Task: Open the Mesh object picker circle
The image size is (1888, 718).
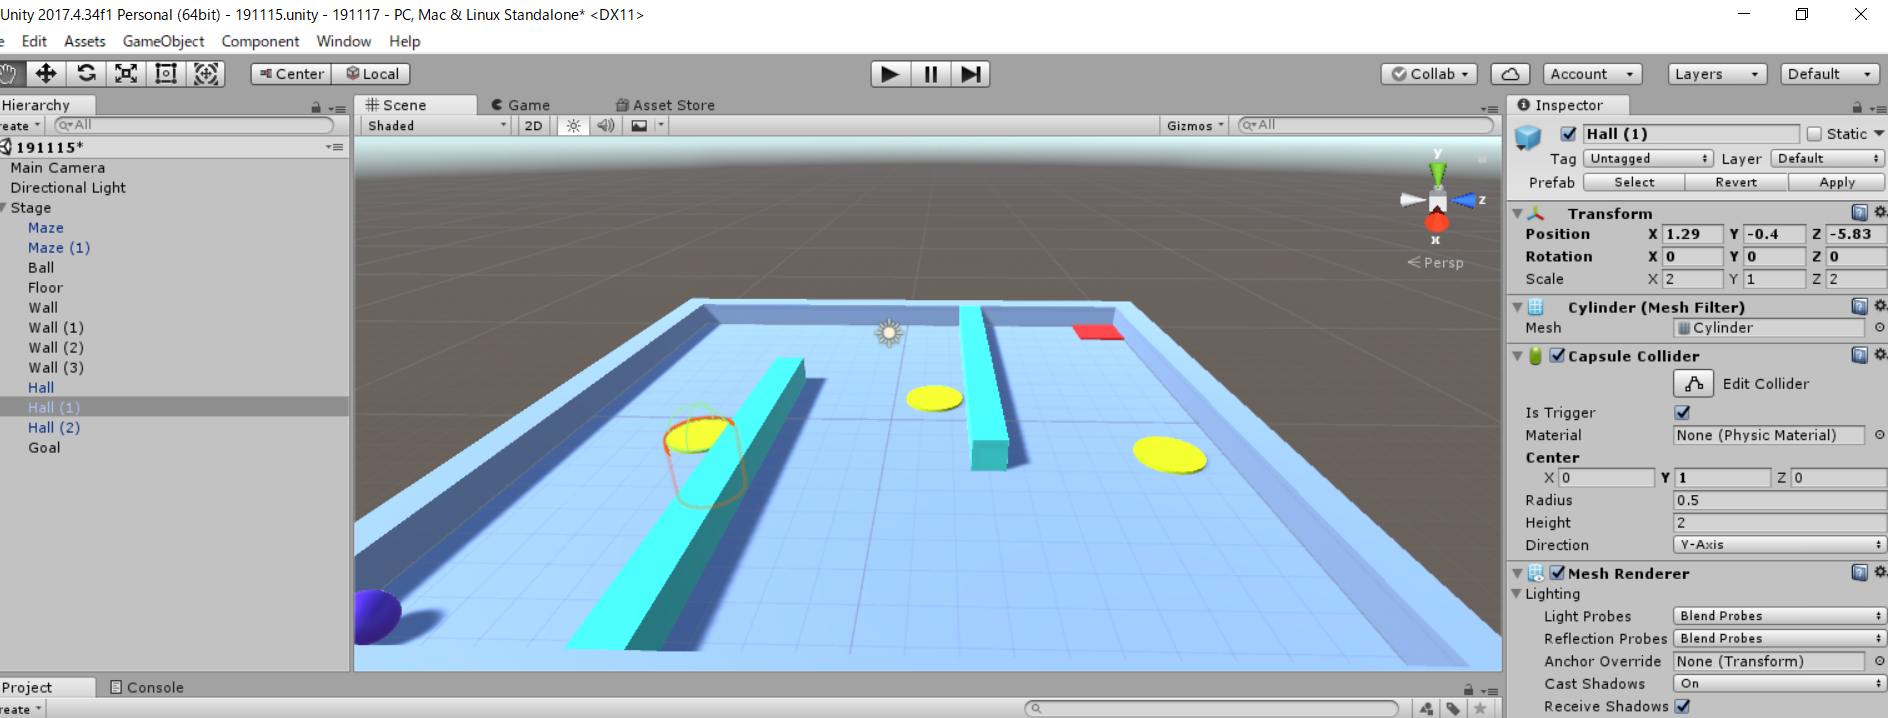Action: point(1879,328)
